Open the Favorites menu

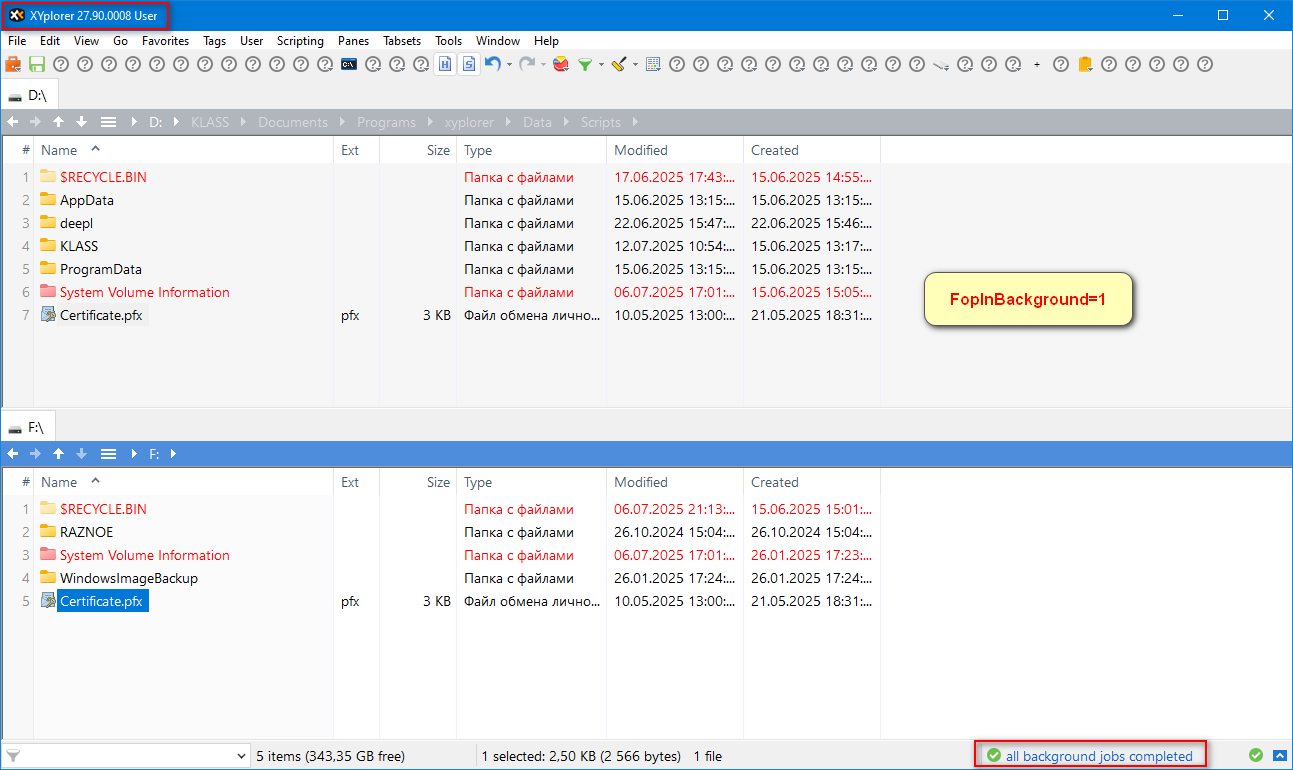tap(165, 41)
